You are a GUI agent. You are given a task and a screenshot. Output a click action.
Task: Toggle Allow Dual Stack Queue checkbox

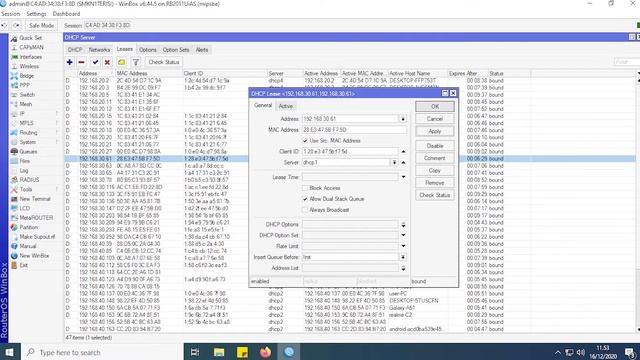(x=305, y=199)
